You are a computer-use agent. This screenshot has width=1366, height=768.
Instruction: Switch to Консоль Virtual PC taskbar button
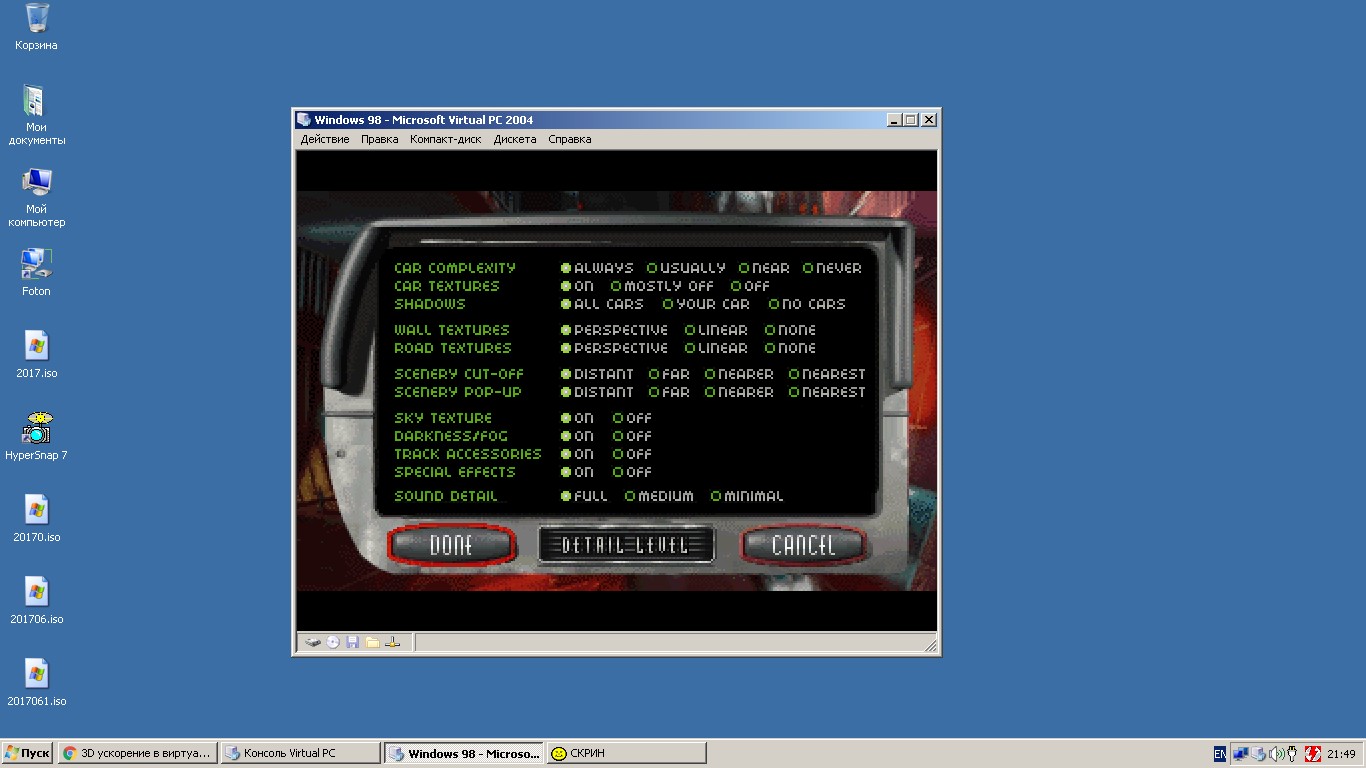300,753
